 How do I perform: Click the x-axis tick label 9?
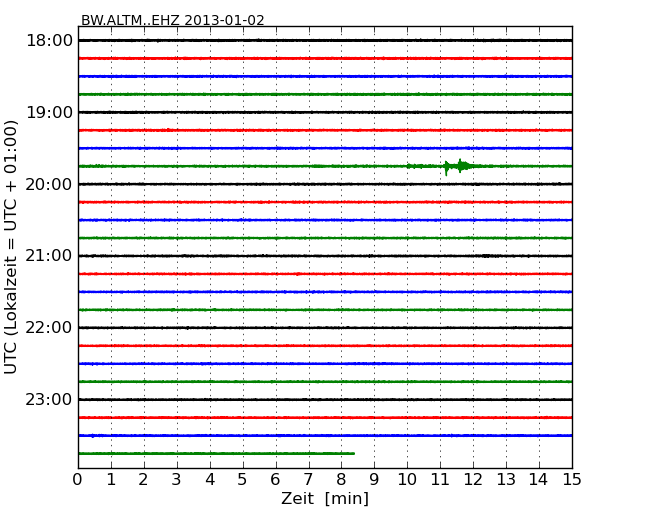374,480
